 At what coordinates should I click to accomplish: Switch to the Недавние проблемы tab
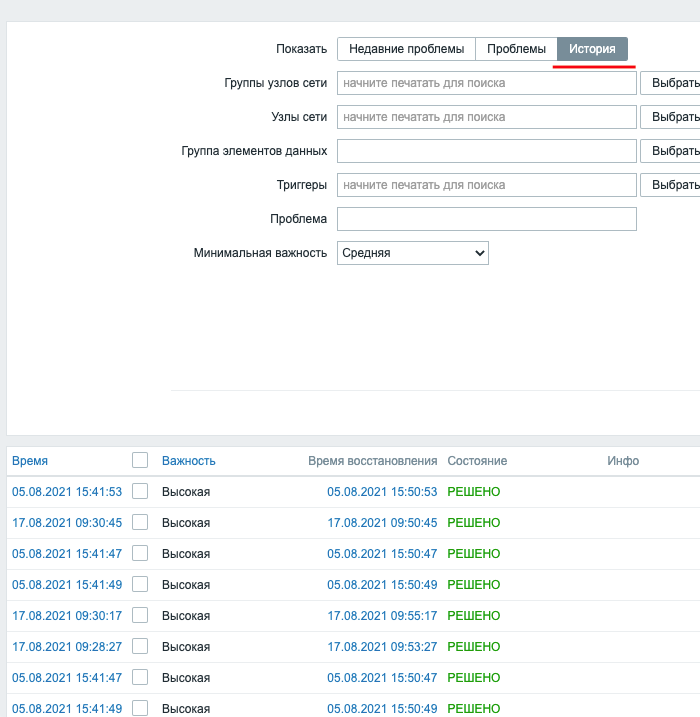click(406, 49)
